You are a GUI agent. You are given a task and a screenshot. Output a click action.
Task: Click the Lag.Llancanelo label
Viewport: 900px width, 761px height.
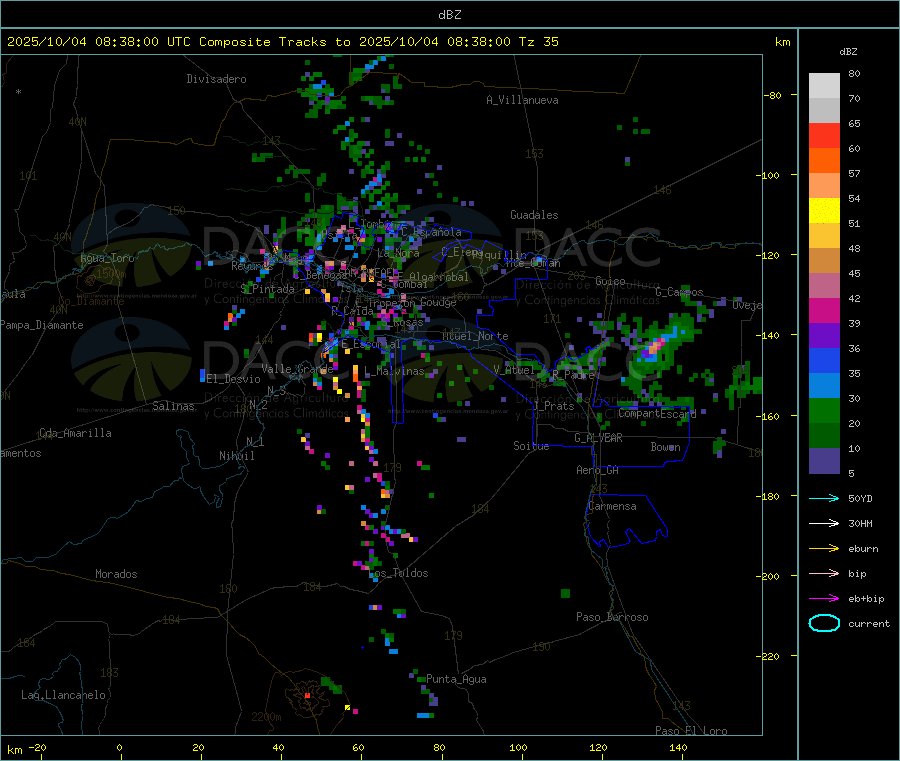(x=63, y=695)
